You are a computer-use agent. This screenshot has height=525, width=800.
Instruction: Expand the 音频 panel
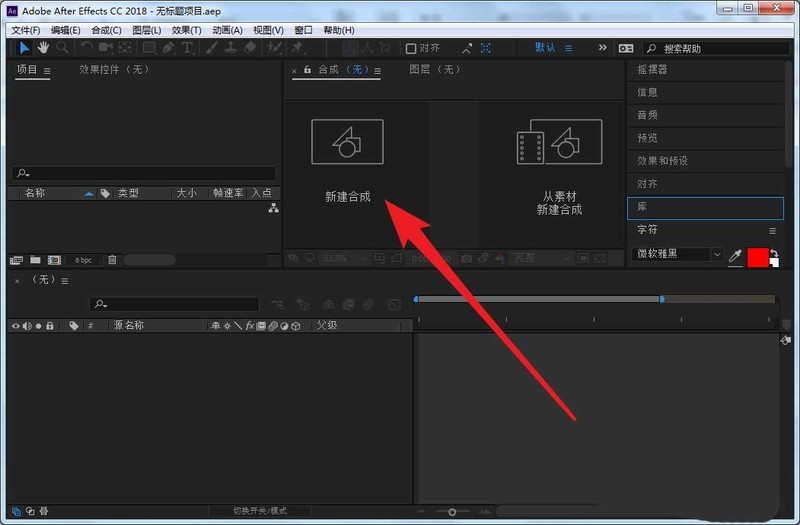705,115
